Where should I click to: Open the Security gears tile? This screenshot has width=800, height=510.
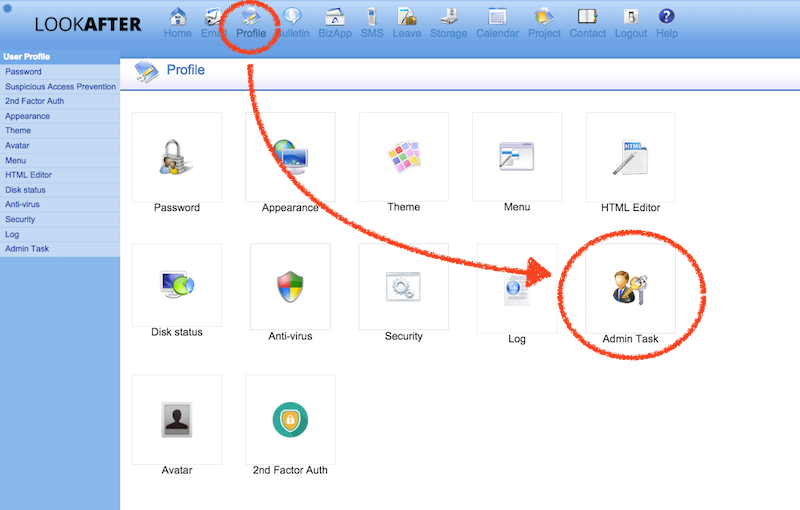point(404,287)
